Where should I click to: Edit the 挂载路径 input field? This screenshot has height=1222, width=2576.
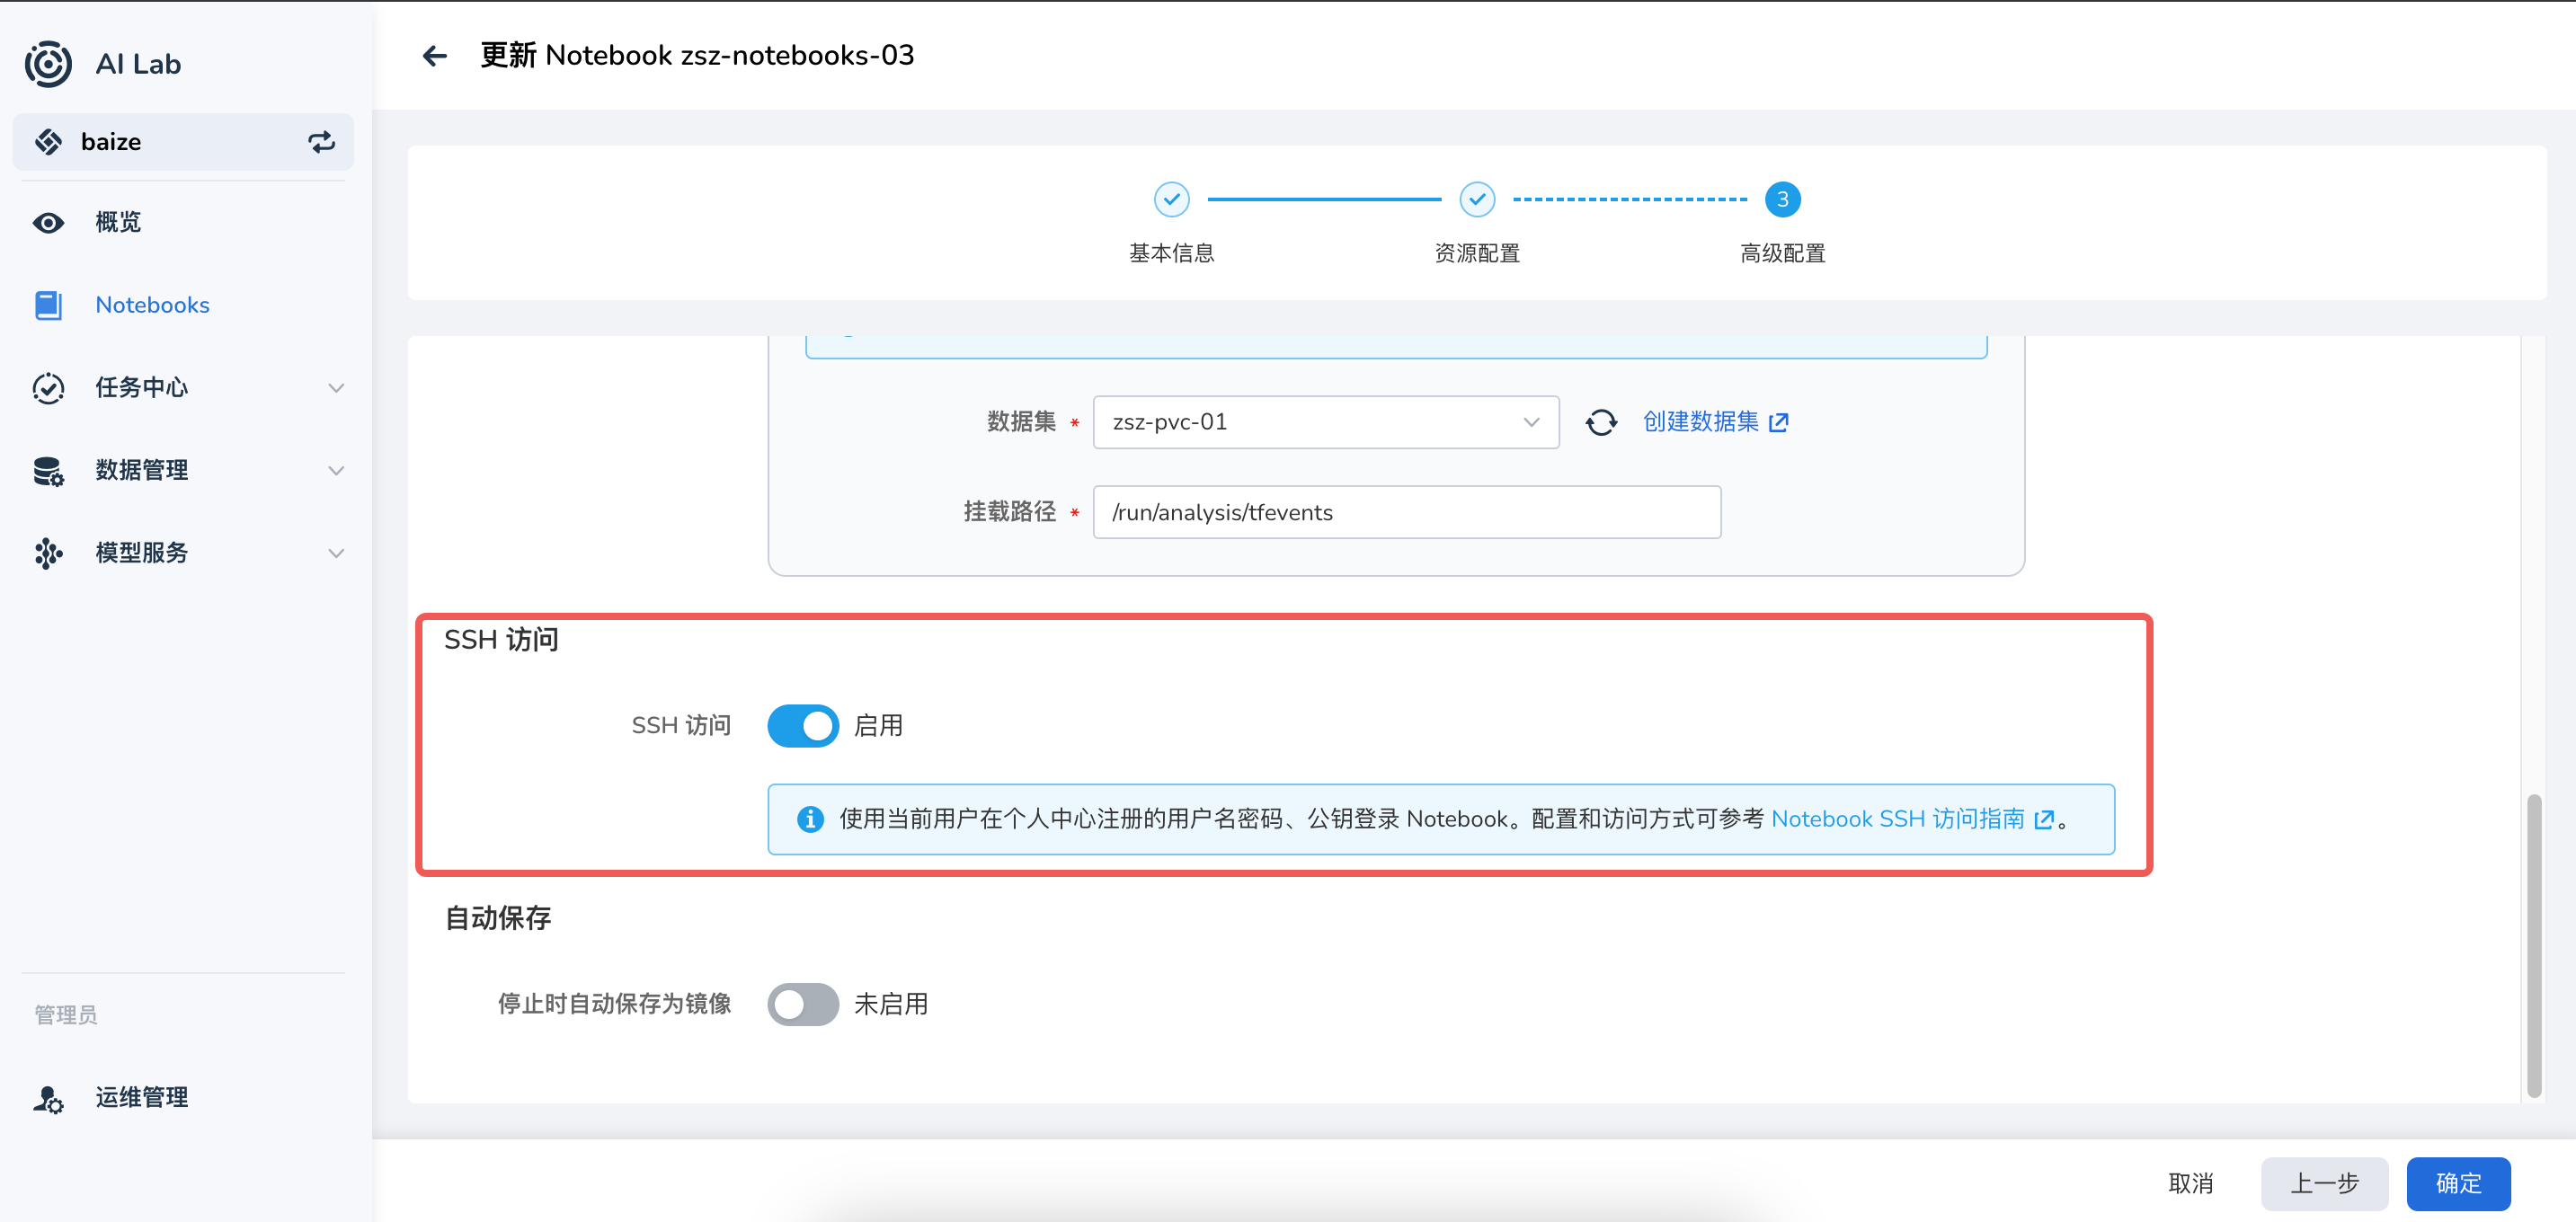pyautogui.click(x=1406, y=512)
